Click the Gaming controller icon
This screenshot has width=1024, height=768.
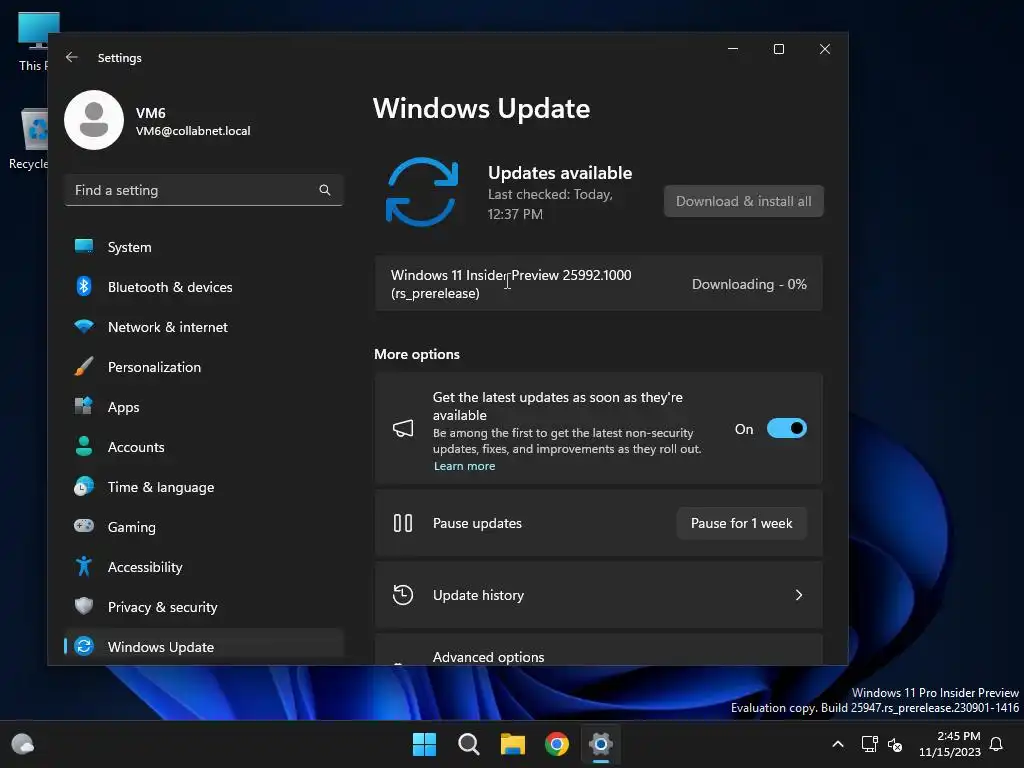click(x=84, y=526)
